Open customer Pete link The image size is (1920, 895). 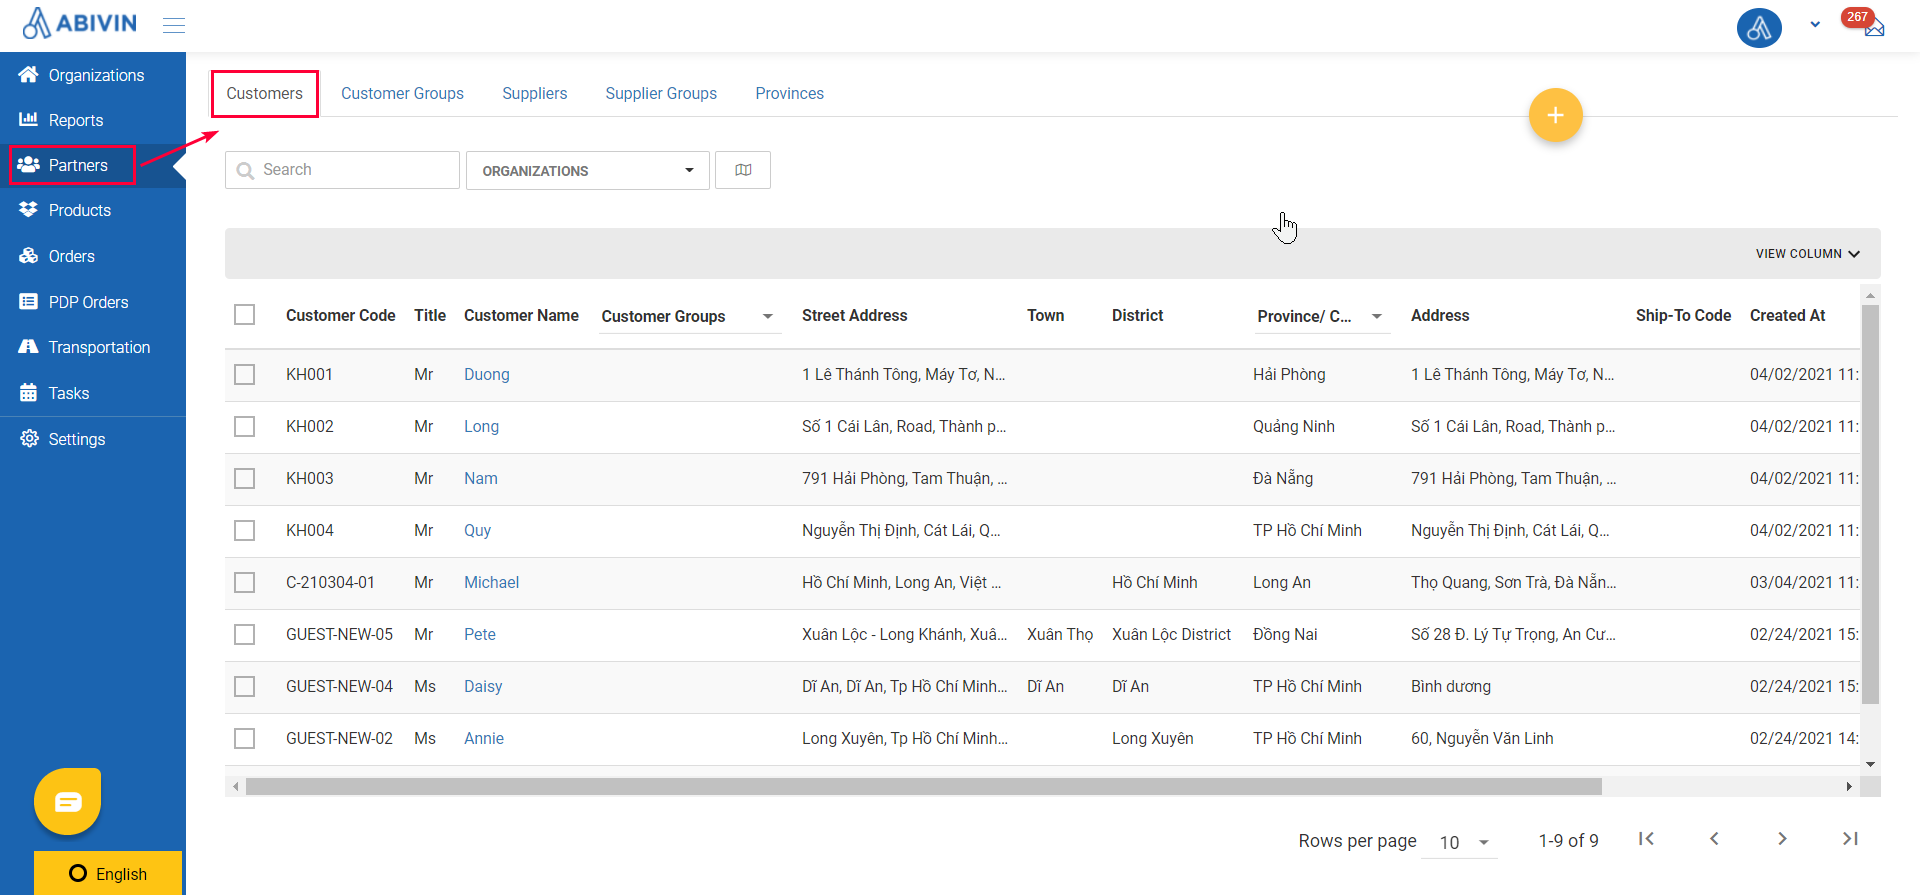click(x=480, y=634)
